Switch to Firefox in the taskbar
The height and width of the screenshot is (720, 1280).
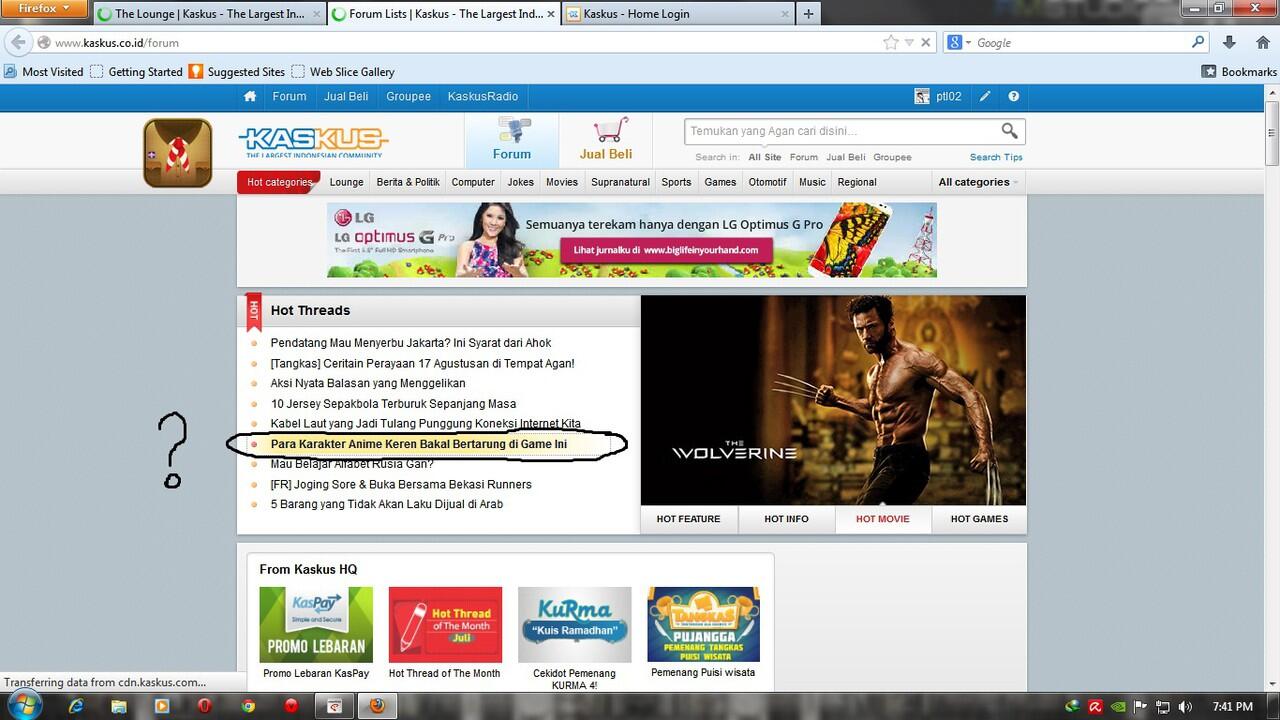(x=377, y=706)
